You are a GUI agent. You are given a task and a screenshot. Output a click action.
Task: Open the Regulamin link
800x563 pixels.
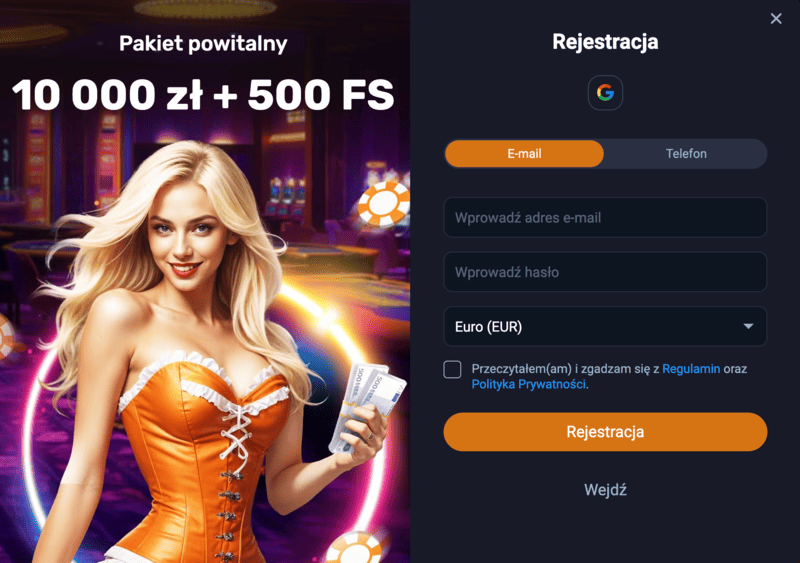point(691,369)
